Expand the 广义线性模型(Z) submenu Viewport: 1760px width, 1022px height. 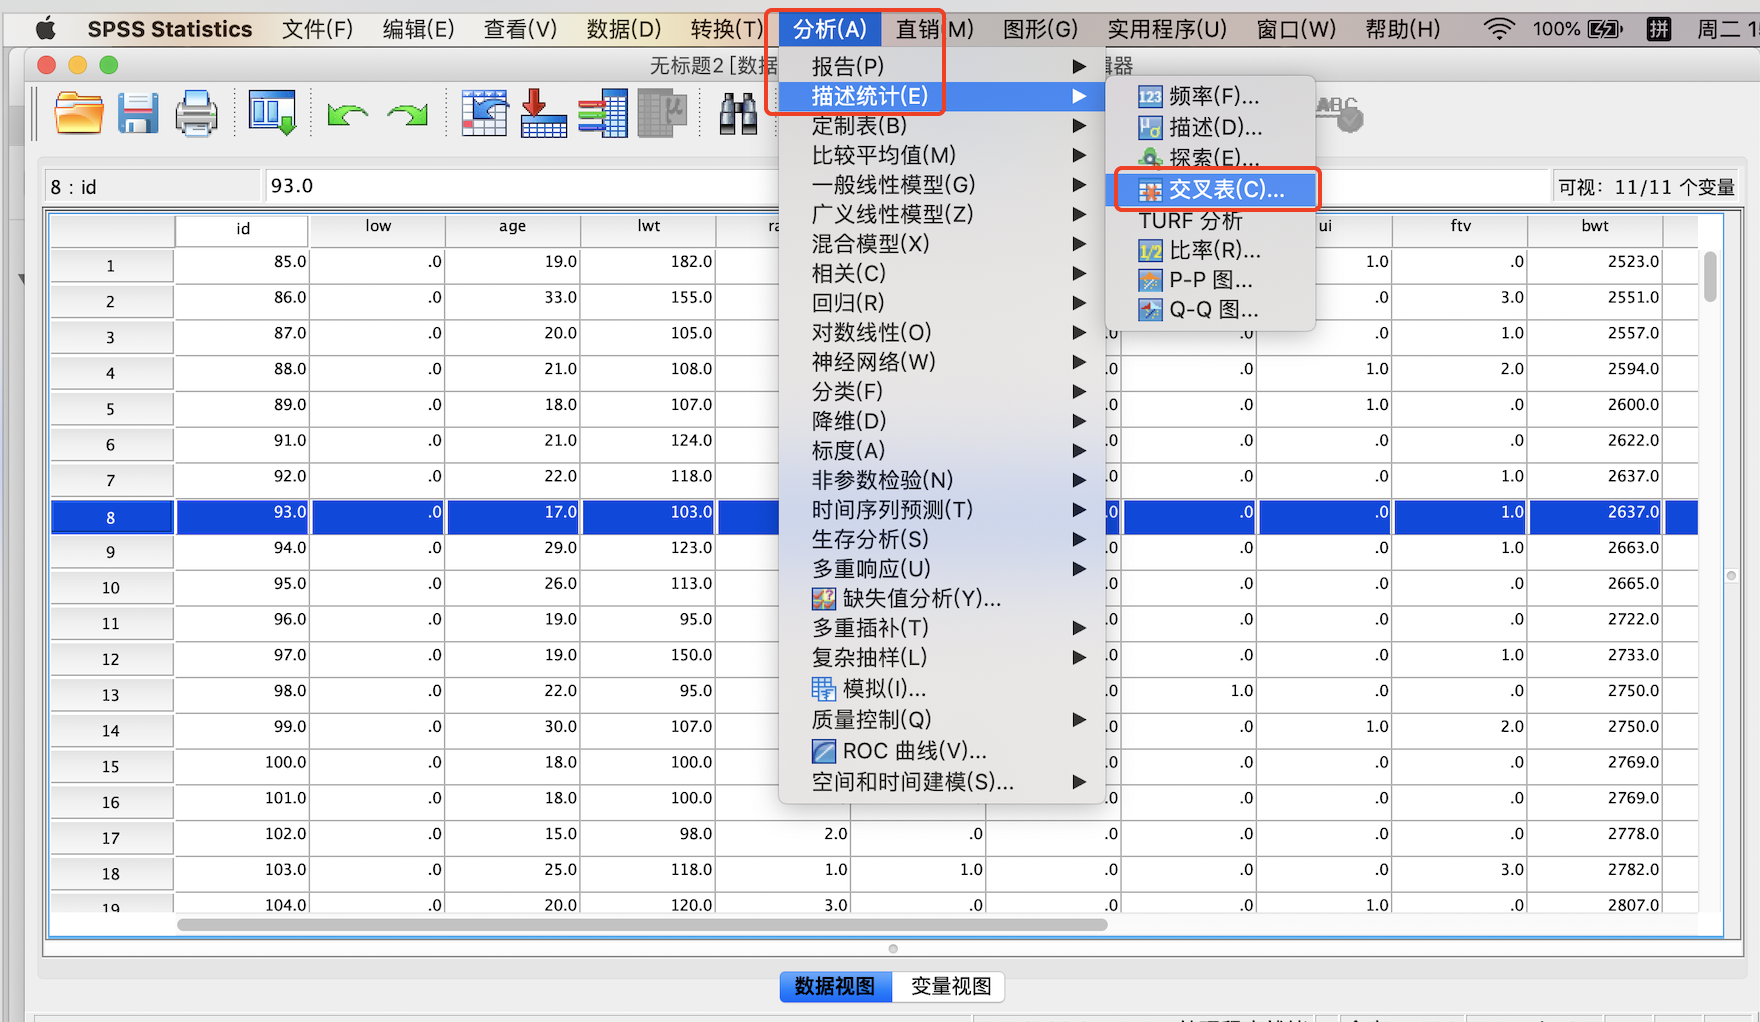[x=942, y=214]
